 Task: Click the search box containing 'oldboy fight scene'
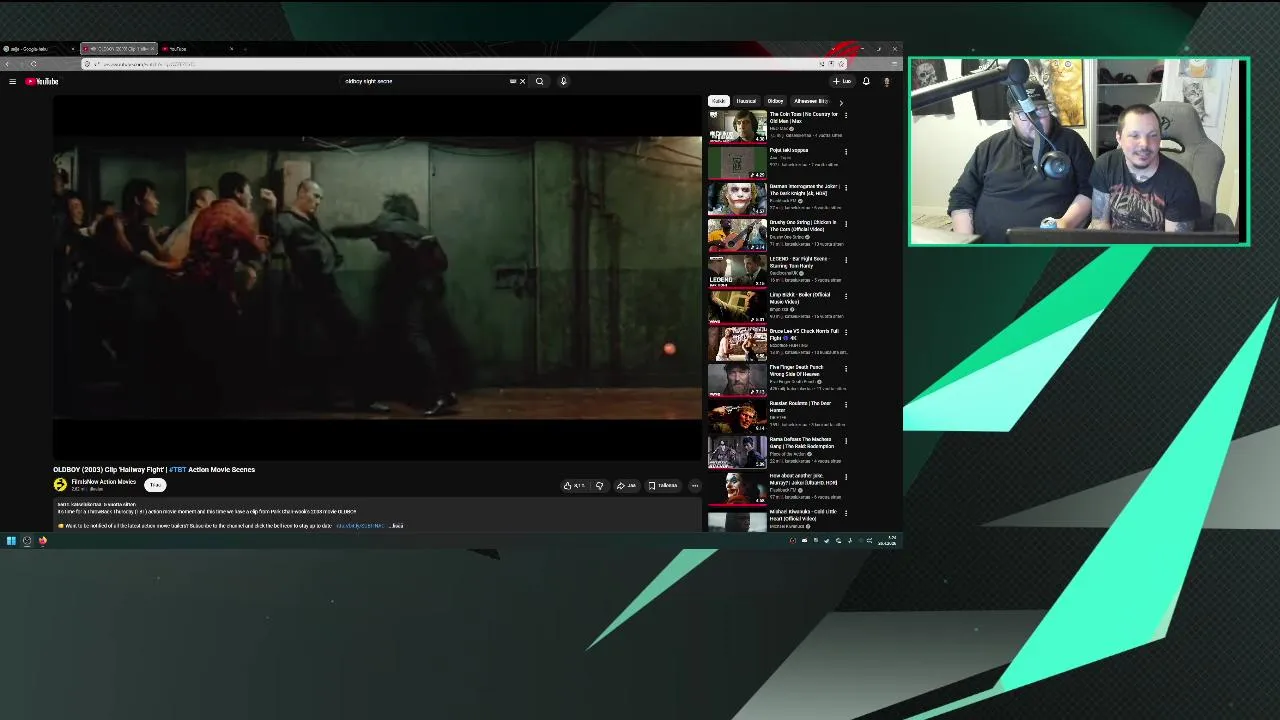425,81
